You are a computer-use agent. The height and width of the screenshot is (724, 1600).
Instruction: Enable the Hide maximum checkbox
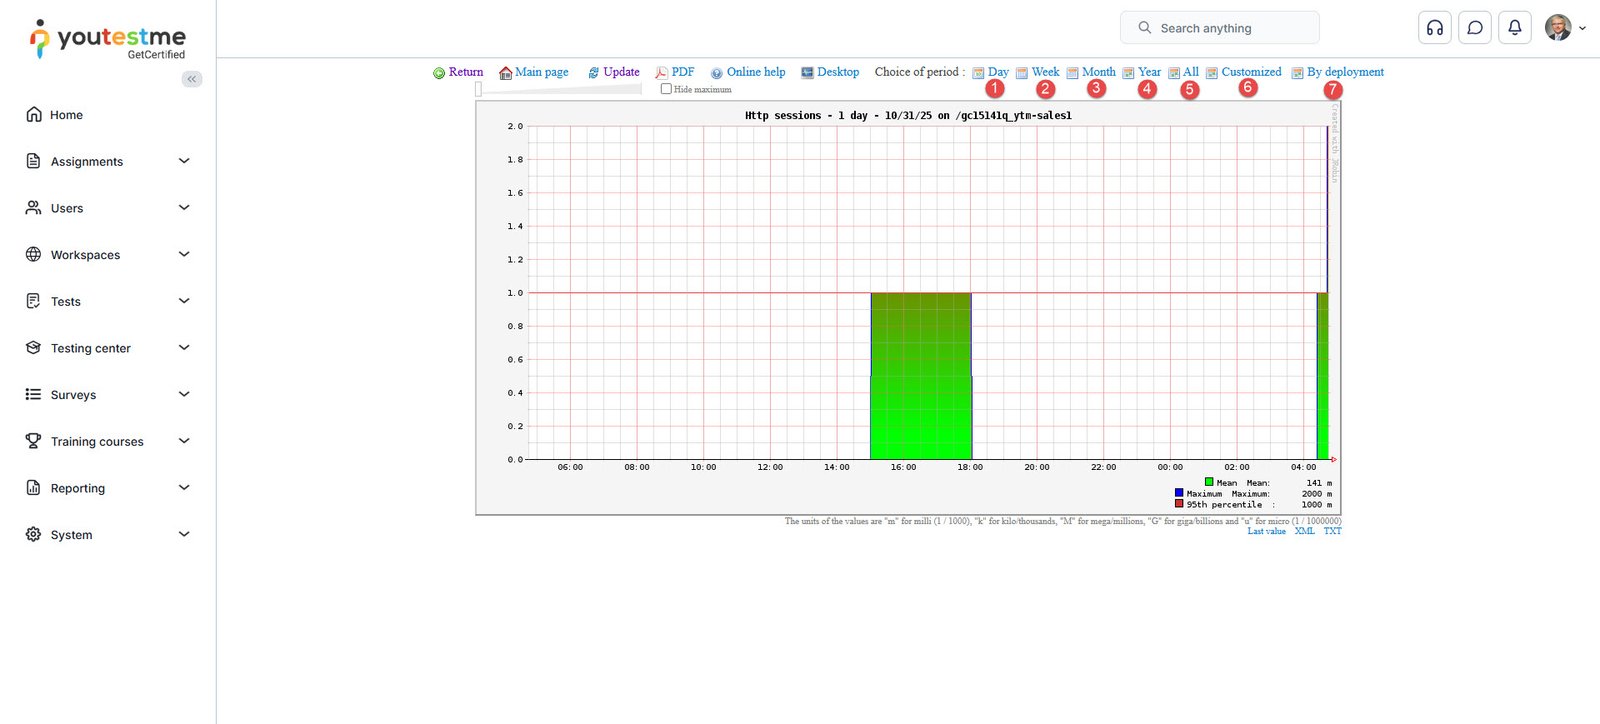pos(666,89)
